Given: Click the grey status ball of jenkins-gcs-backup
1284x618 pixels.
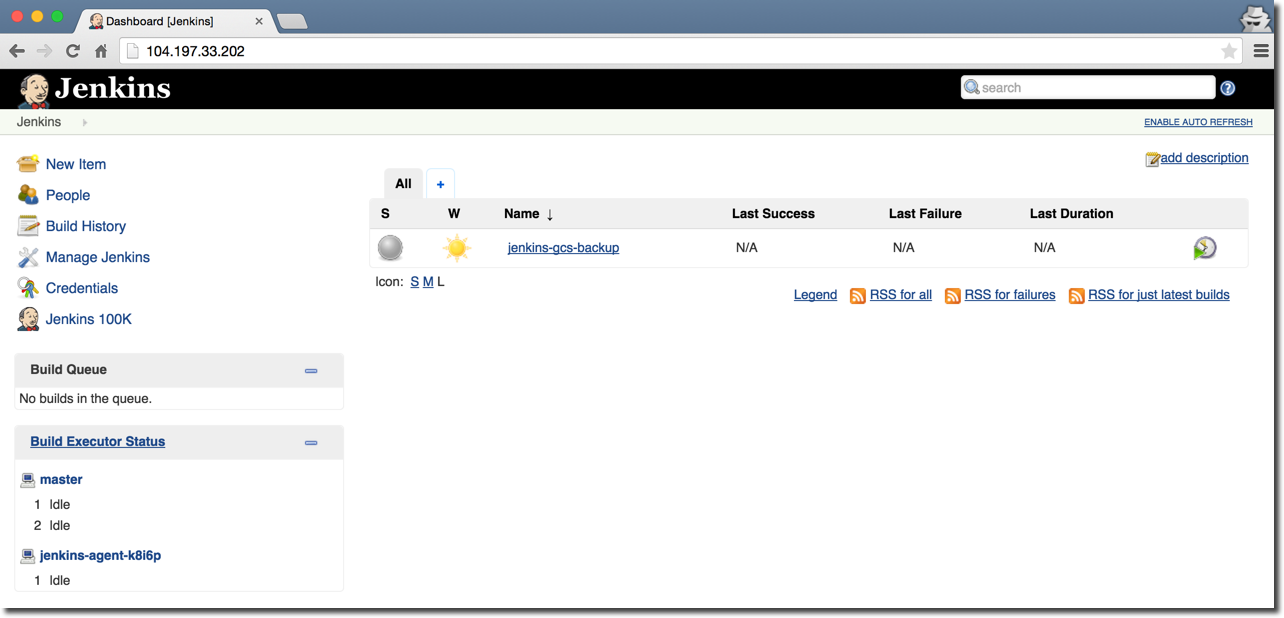Looking at the screenshot, I should coord(390,248).
